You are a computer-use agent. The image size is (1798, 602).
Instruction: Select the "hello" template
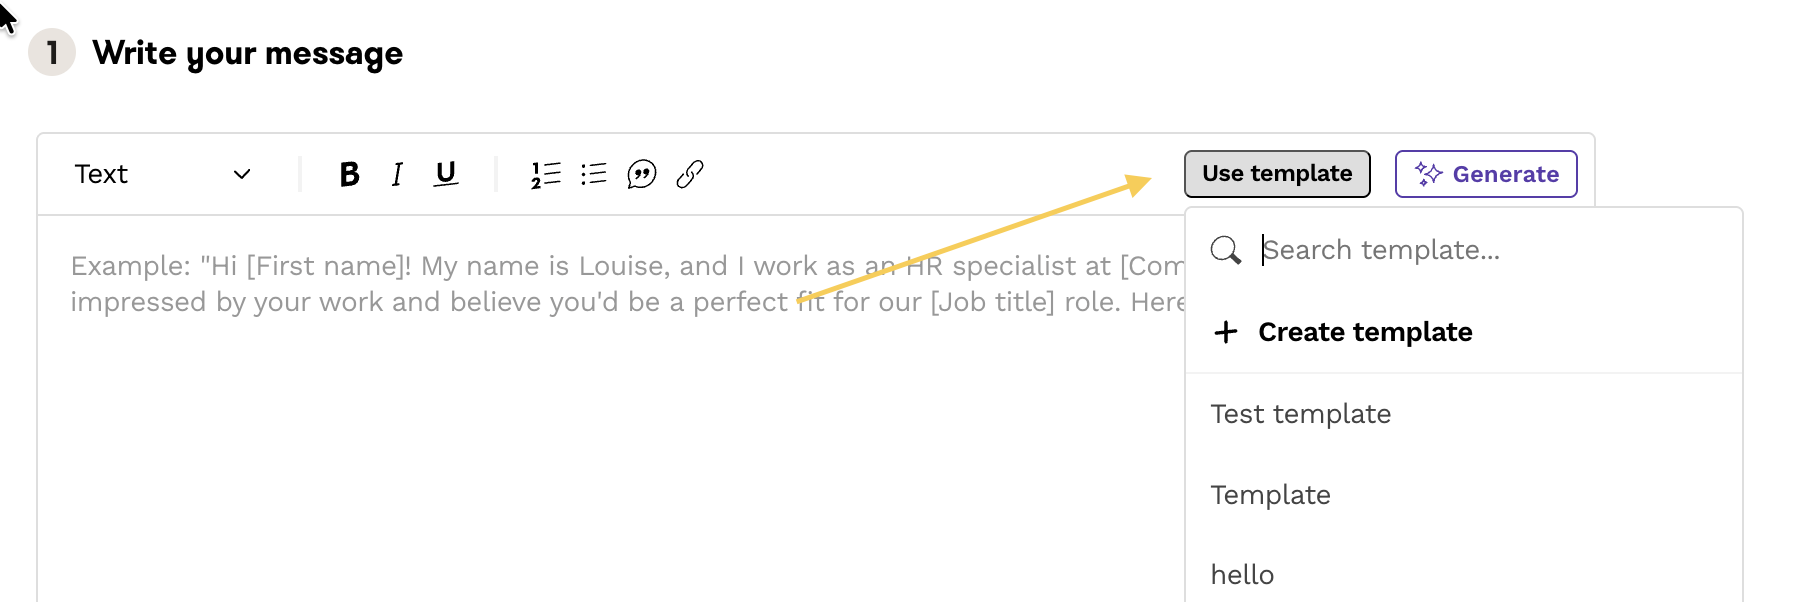(1243, 575)
